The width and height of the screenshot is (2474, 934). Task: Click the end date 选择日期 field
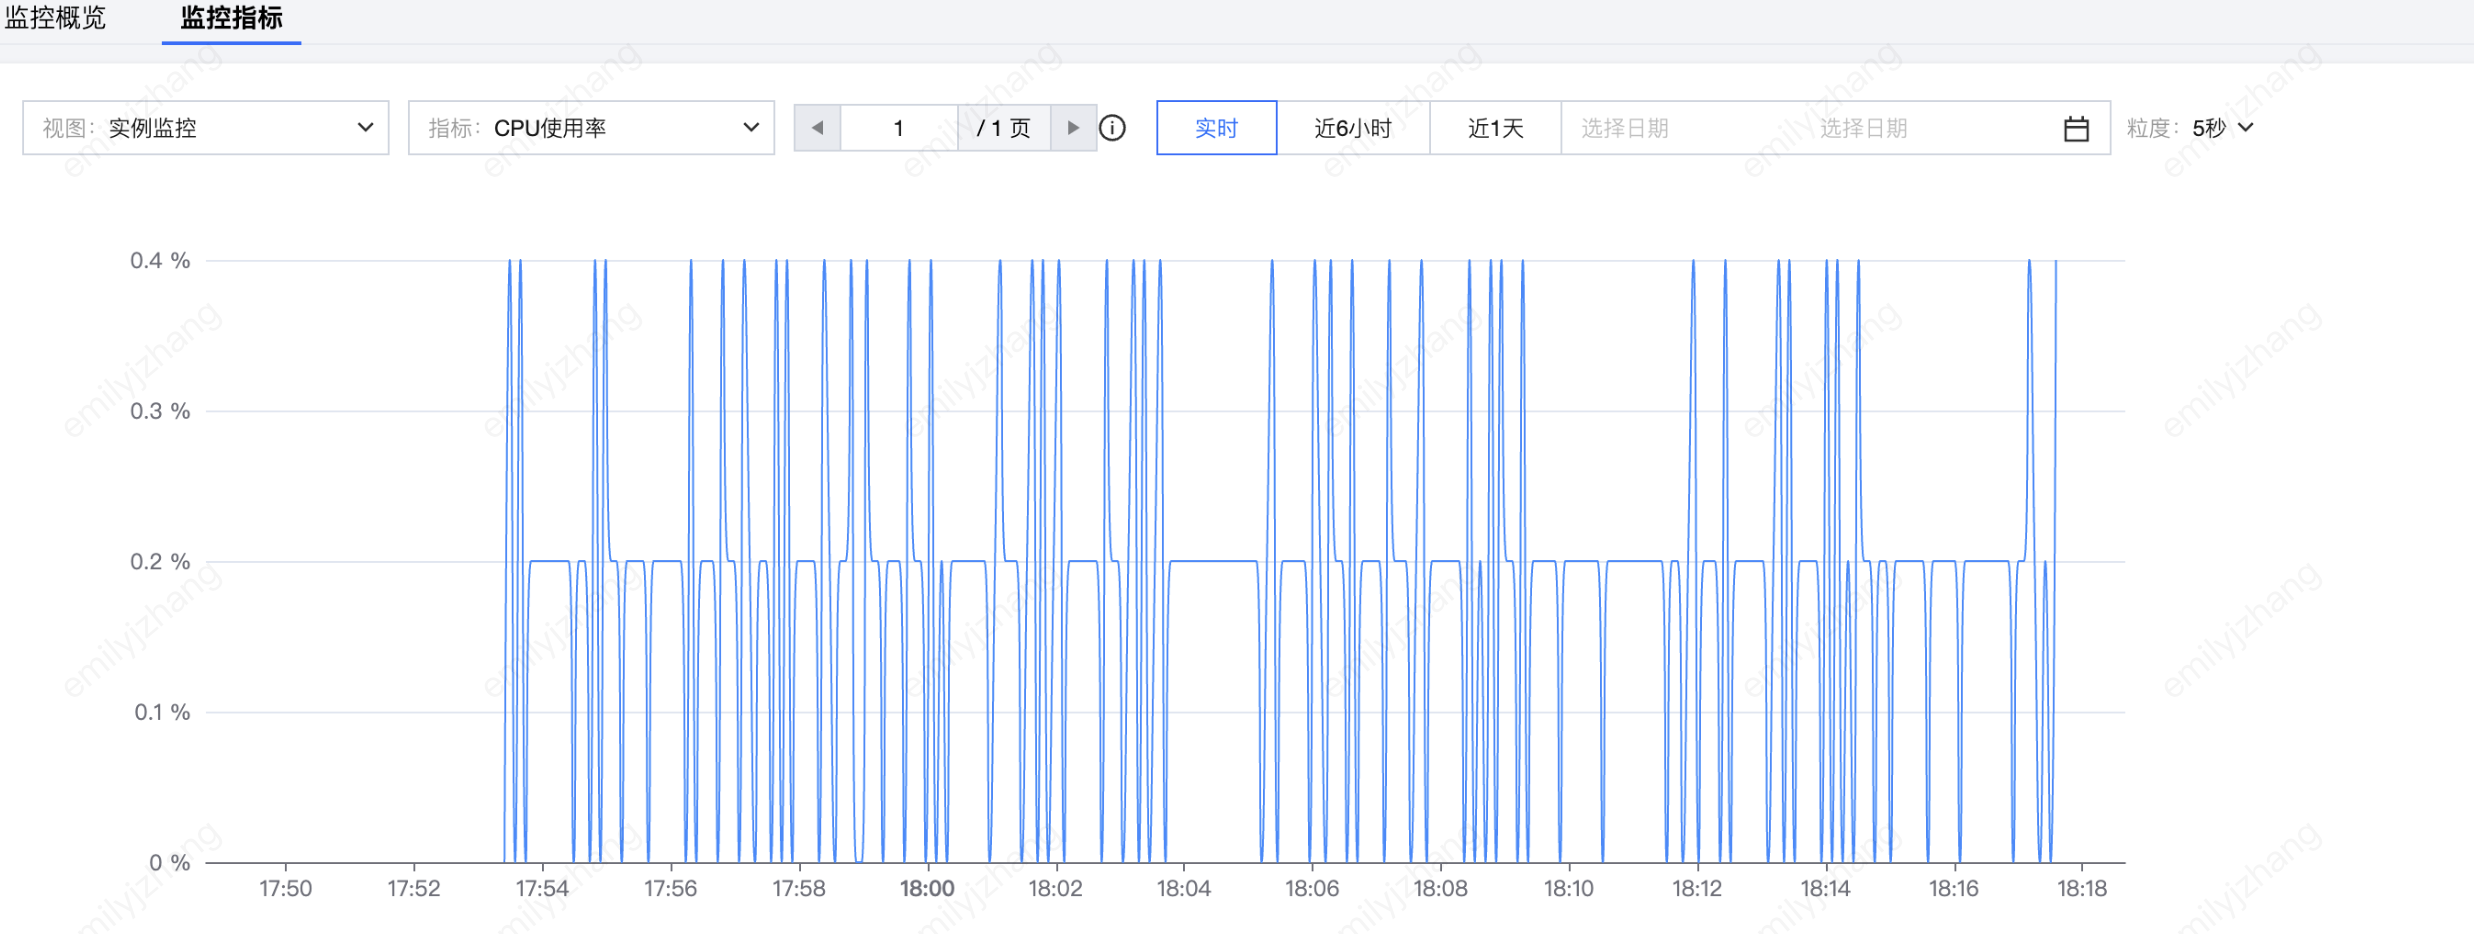[x=1863, y=128]
